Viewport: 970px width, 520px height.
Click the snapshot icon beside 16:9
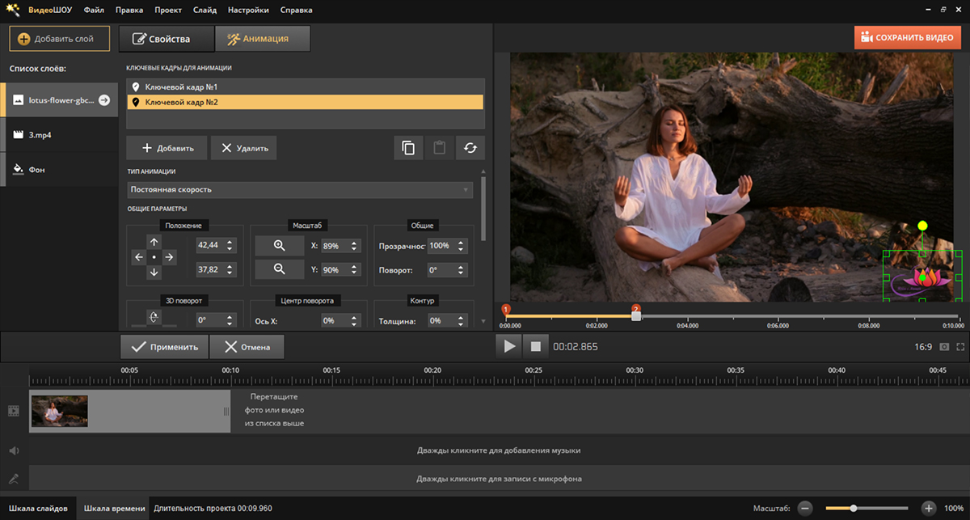944,347
